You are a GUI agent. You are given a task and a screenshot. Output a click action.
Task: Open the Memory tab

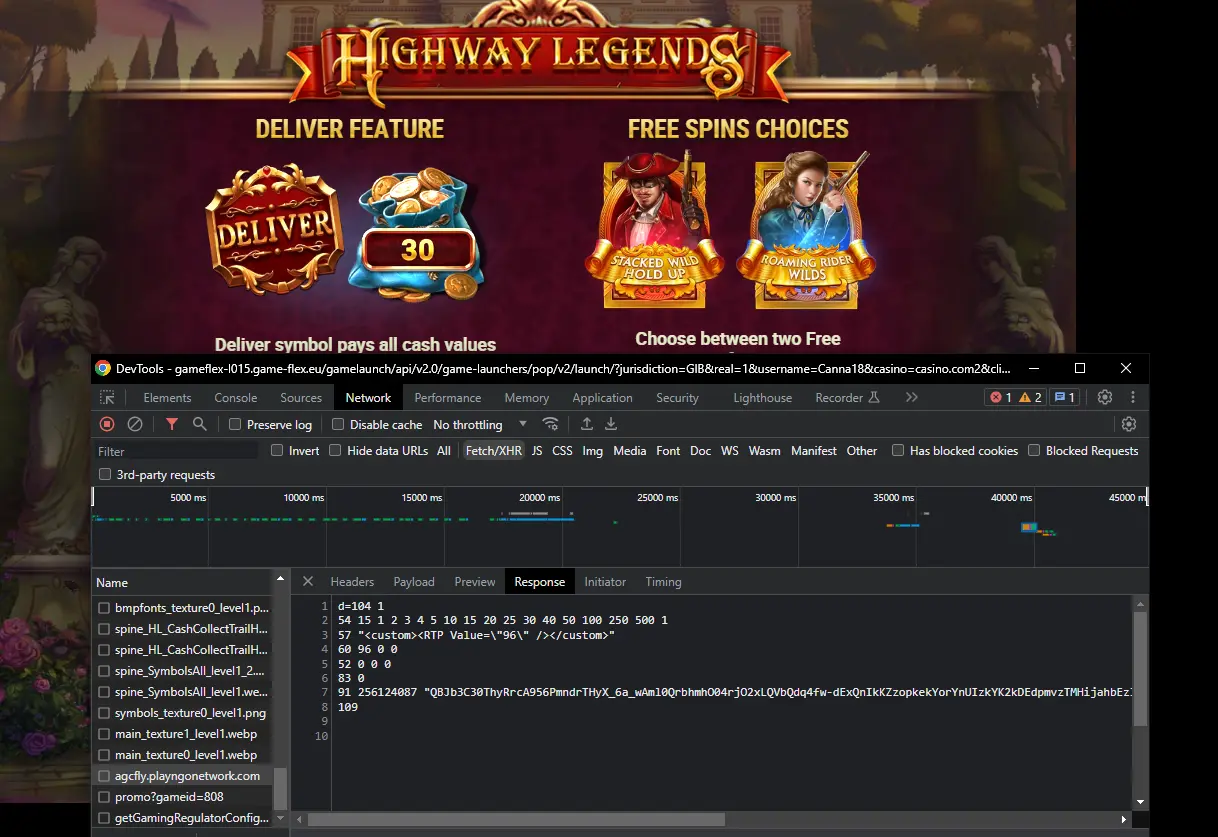527,398
